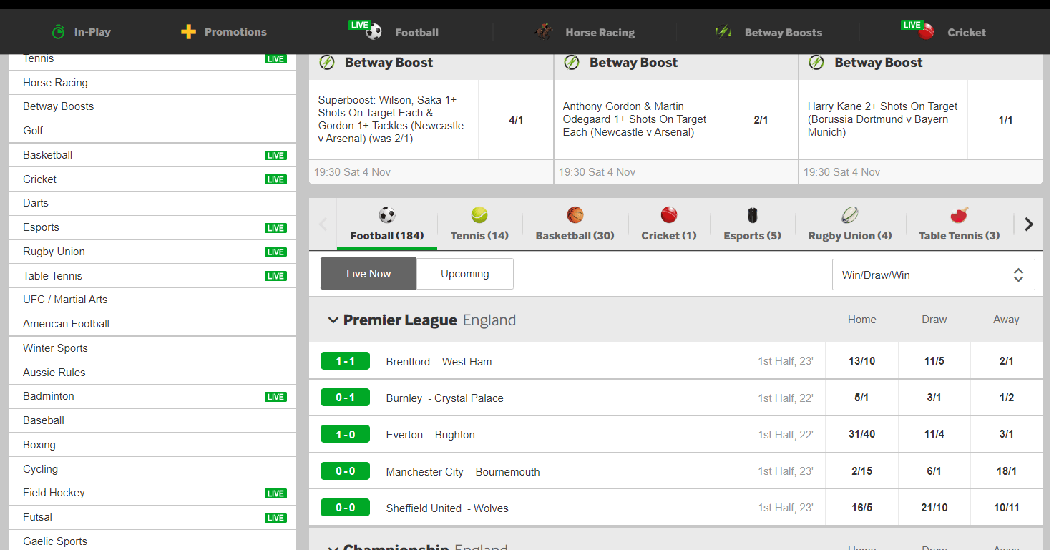Viewport: 1050px width, 550px height.
Task: Open the Burnley - Crystal Palace match
Action: (445, 398)
